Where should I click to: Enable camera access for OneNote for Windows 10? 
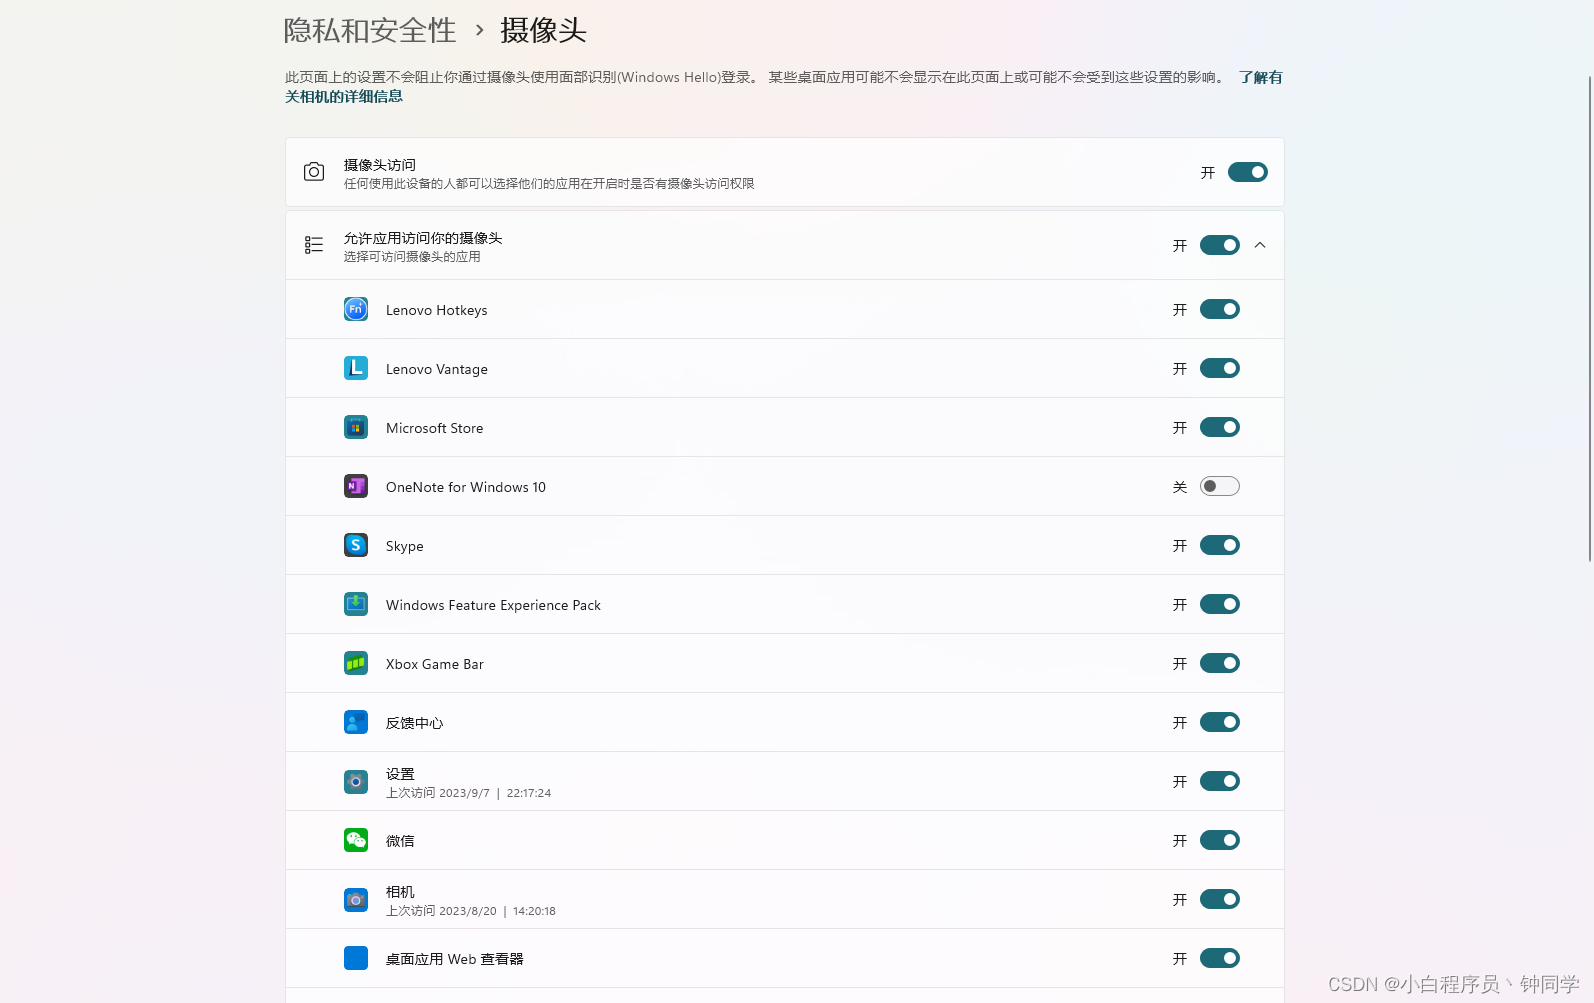1220,486
